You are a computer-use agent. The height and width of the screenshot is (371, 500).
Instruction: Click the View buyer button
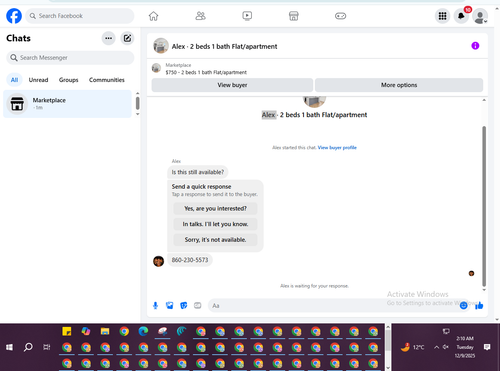point(232,85)
